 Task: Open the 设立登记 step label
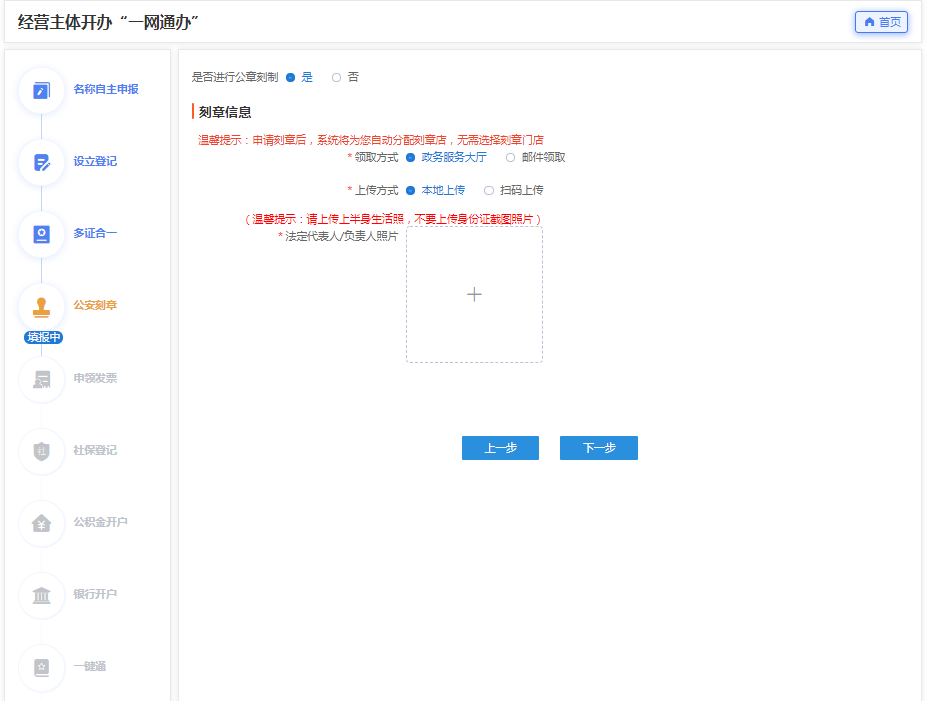point(95,161)
